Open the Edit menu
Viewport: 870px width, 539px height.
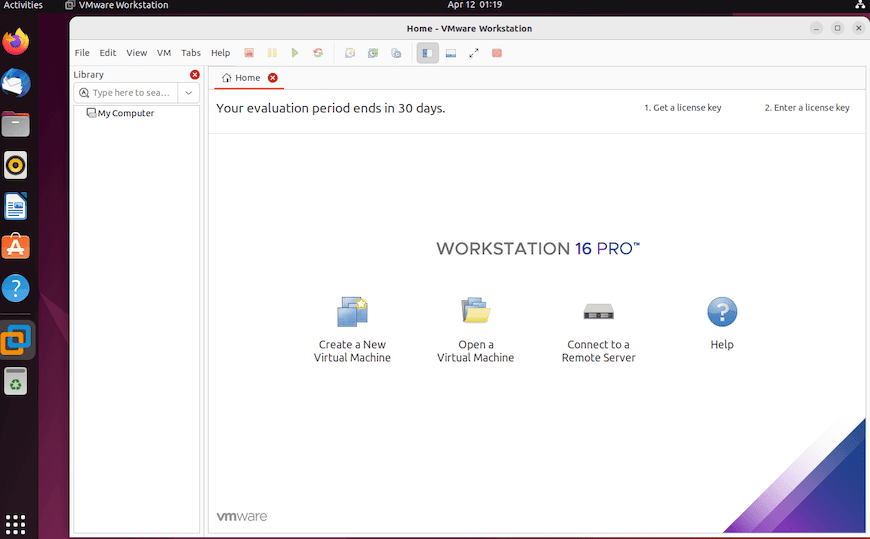coord(108,53)
